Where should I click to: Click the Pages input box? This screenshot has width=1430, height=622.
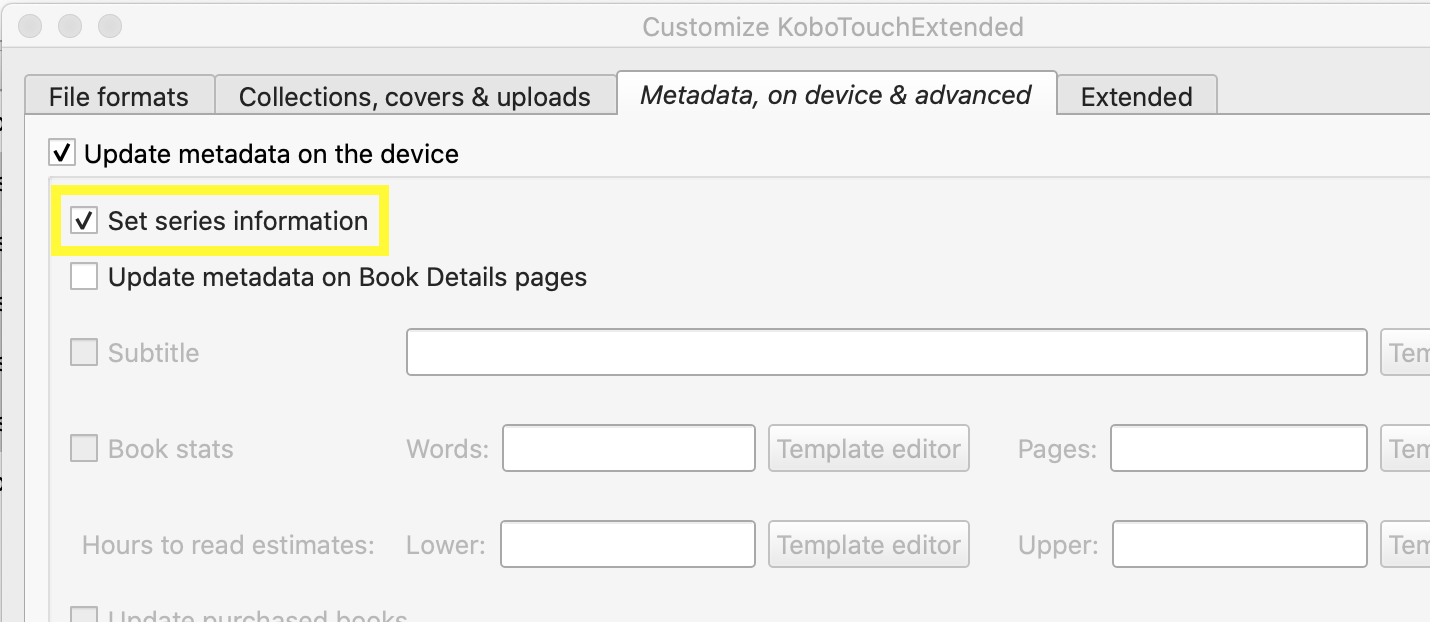[1238, 449]
